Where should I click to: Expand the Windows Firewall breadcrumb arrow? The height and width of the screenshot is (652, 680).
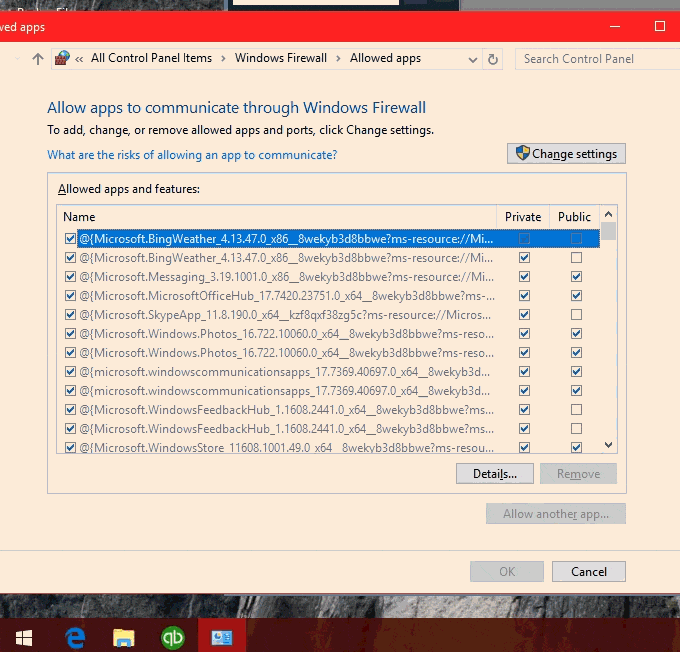(338, 59)
